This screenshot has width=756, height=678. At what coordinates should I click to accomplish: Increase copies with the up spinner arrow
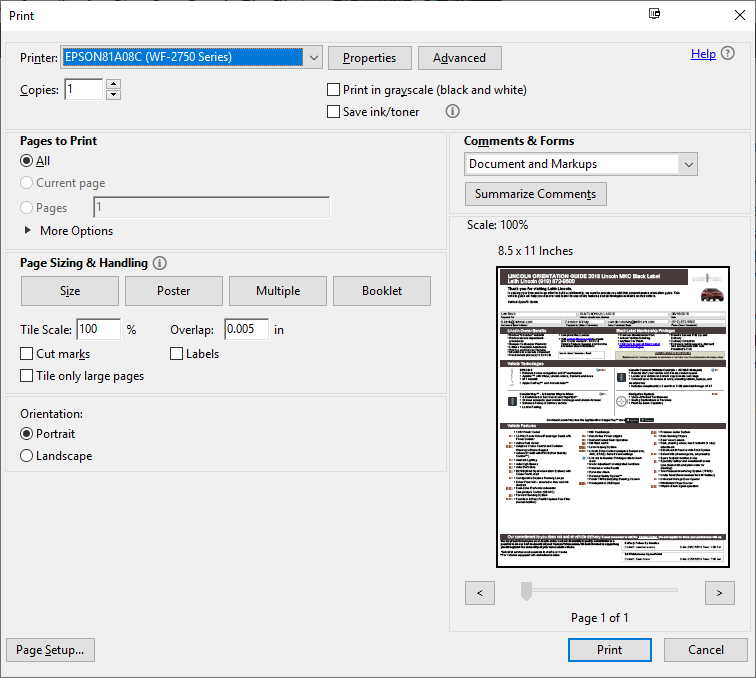point(113,85)
